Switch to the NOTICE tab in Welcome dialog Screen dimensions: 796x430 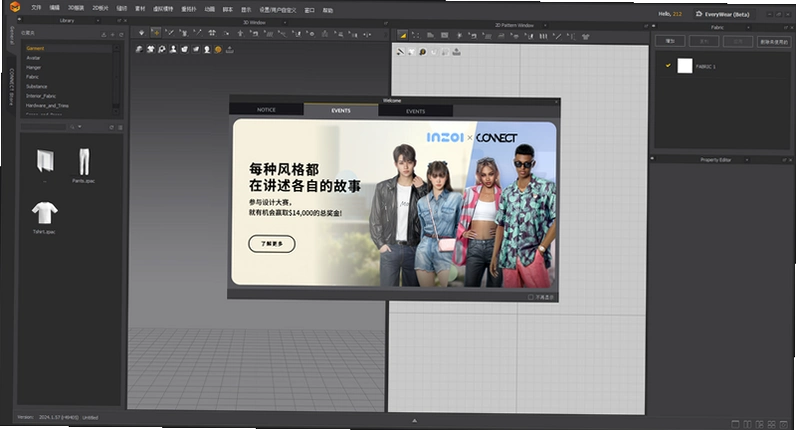[266, 110]
